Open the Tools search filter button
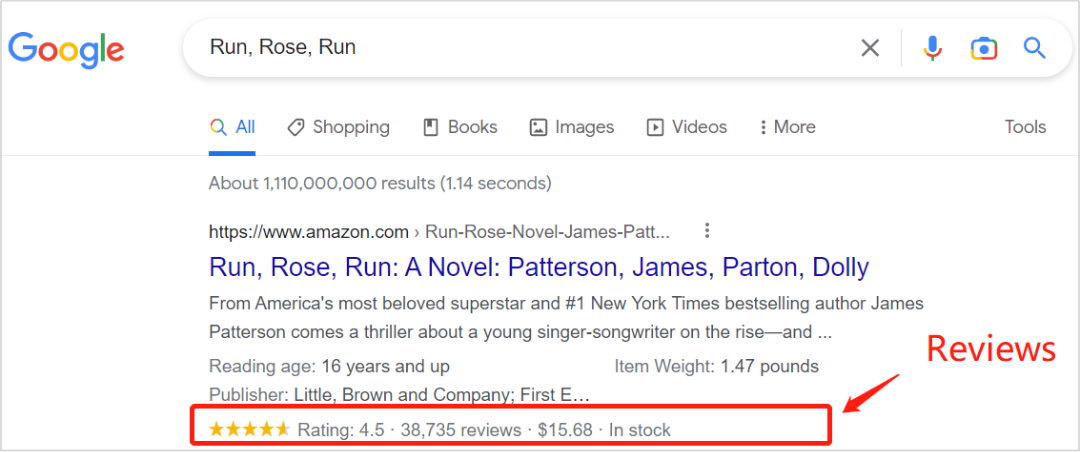 (1025, 127)
